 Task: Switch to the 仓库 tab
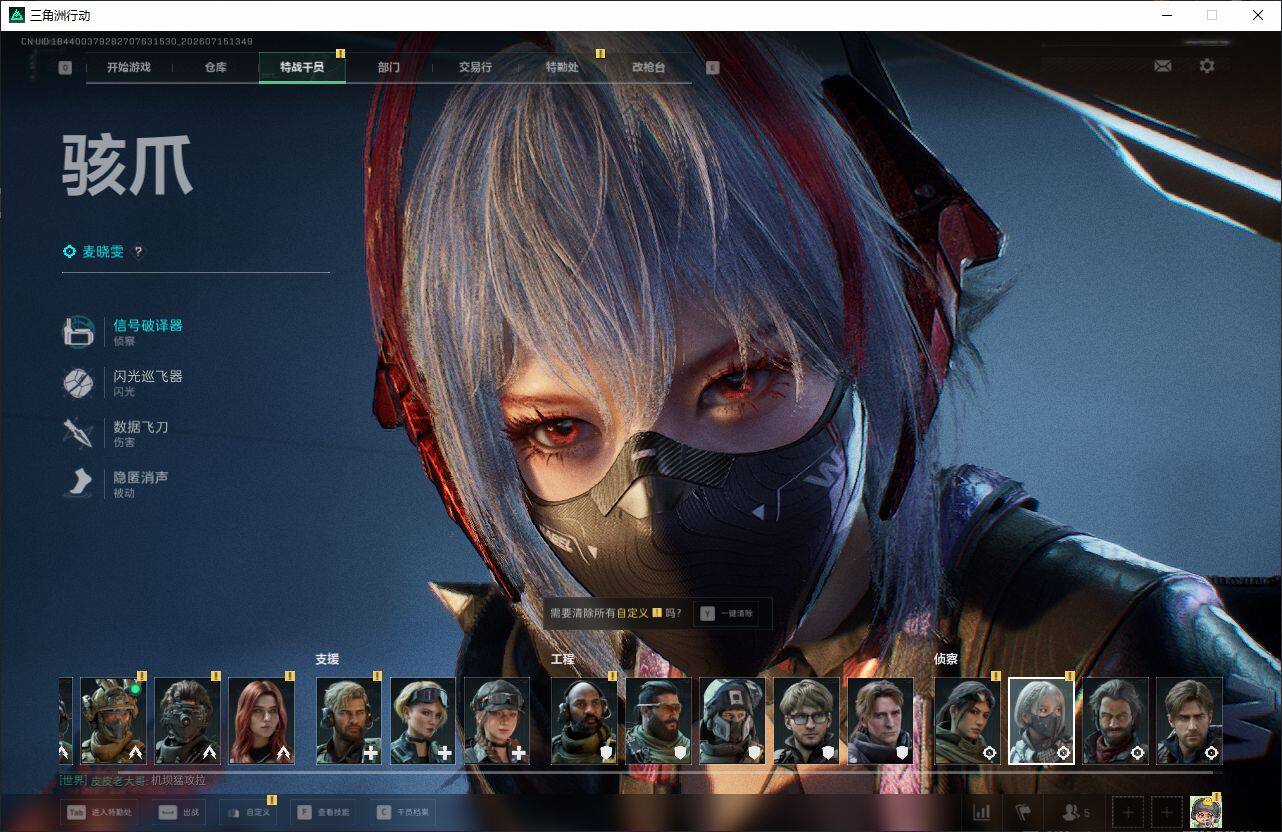click(x=216, y=67)
